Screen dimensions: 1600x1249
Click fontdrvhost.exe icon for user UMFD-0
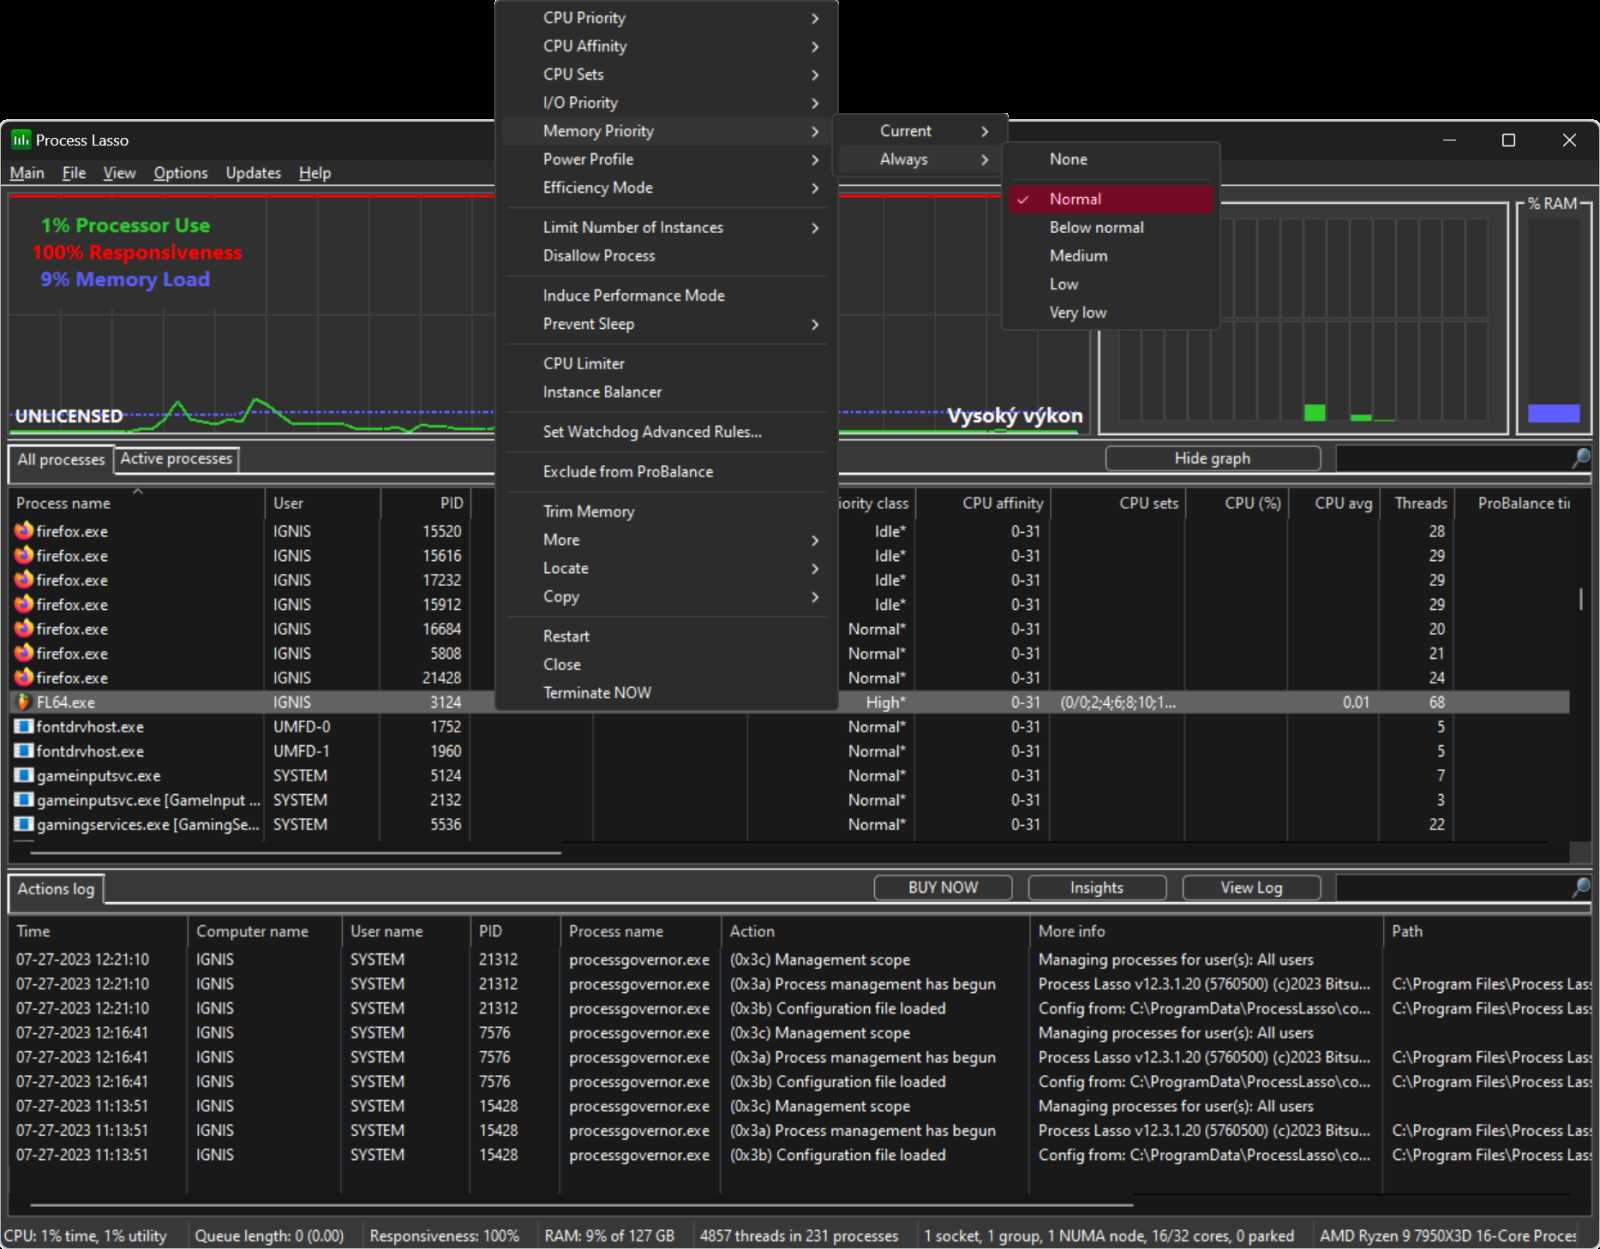point(24,726)
